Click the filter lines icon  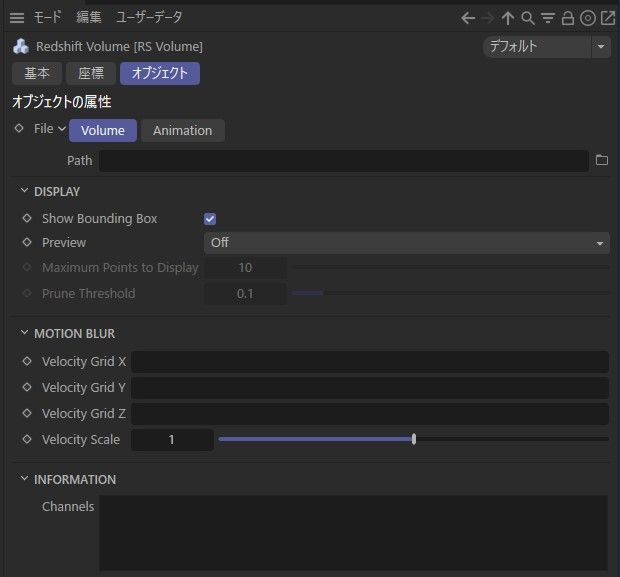[x=548, y=18]
